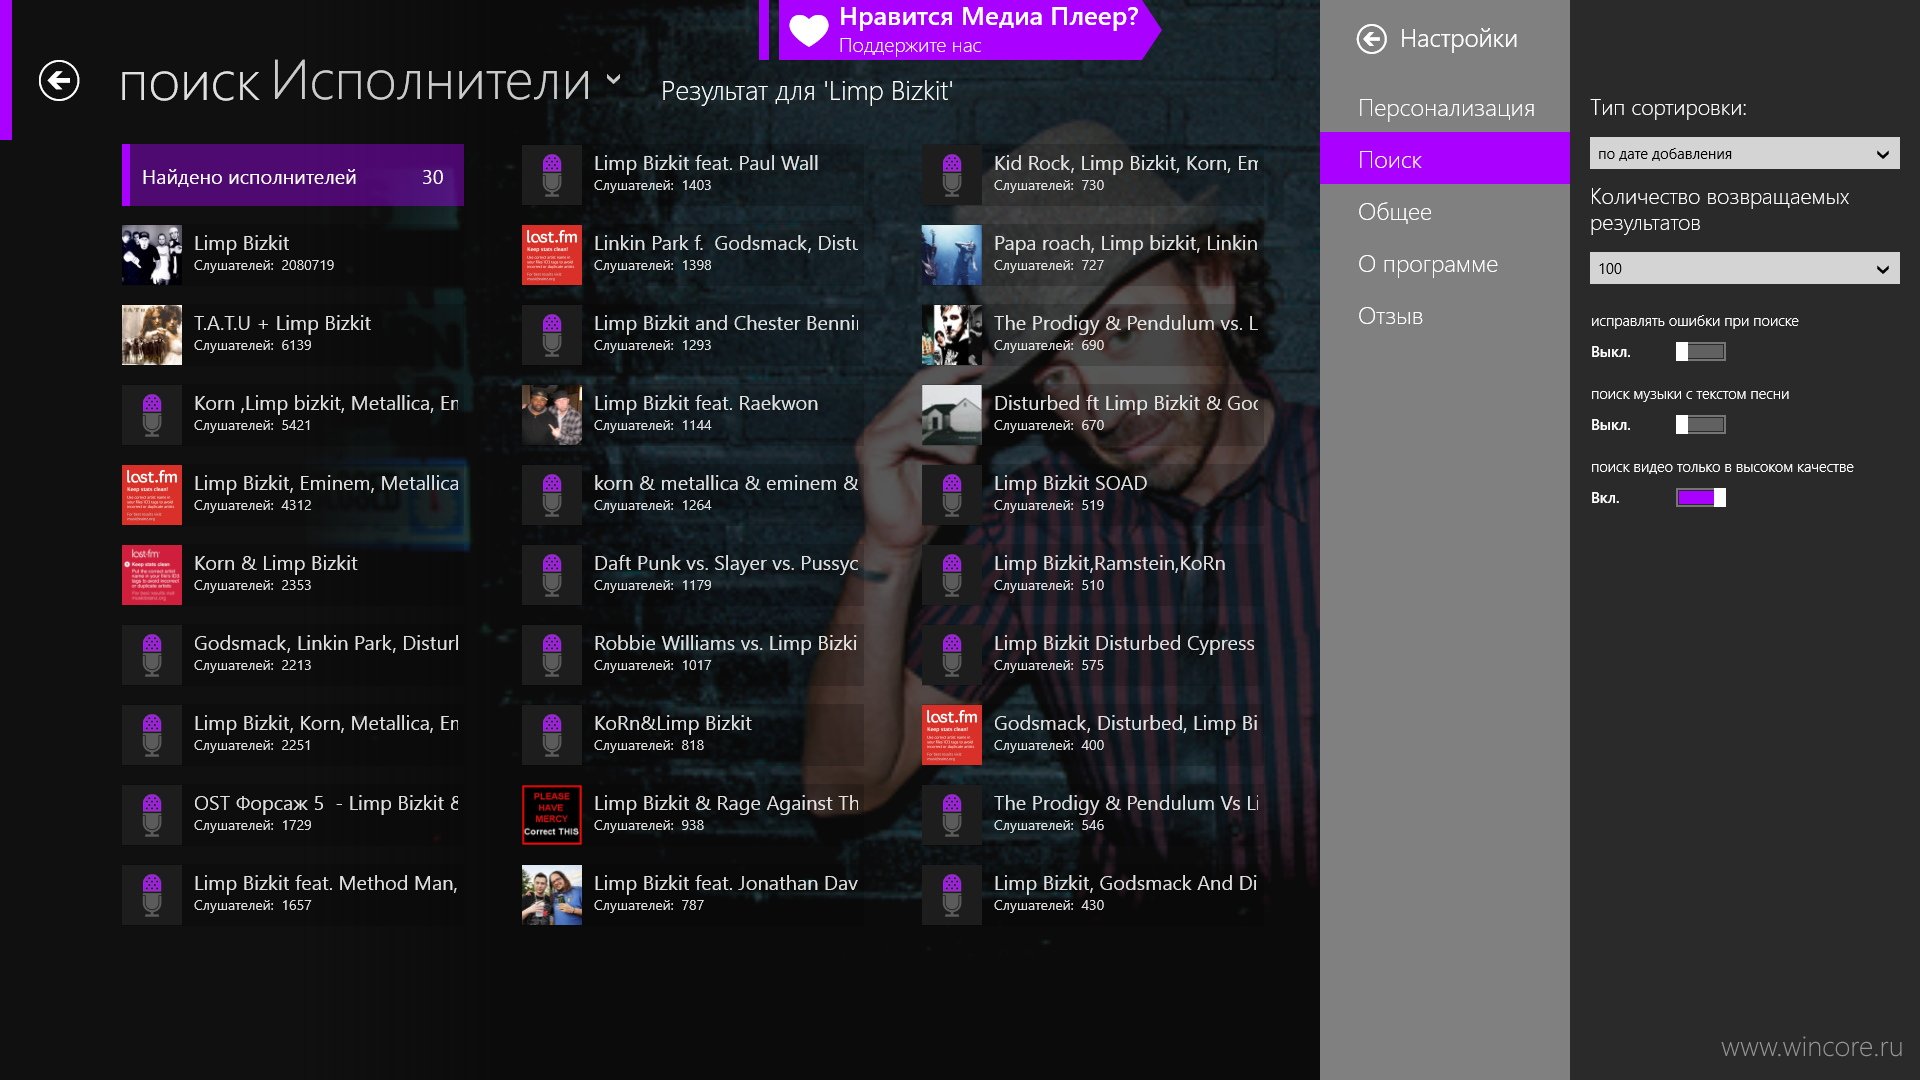Click microphone icon for Limp Bizkit SOAD

952,495
